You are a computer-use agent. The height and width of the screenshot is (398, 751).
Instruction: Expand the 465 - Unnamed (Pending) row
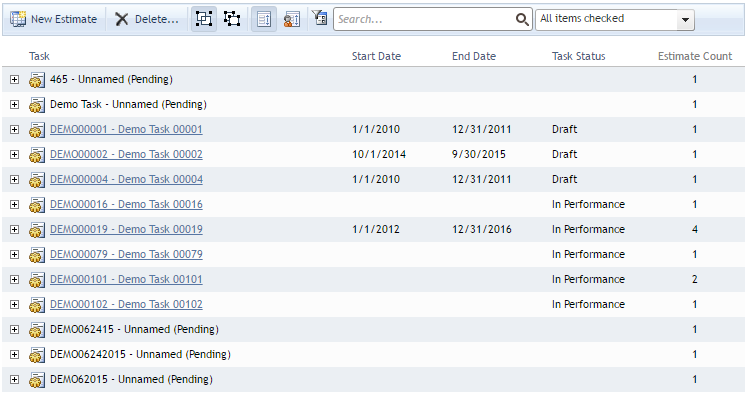pyautogui.click(x=14, y=80)
